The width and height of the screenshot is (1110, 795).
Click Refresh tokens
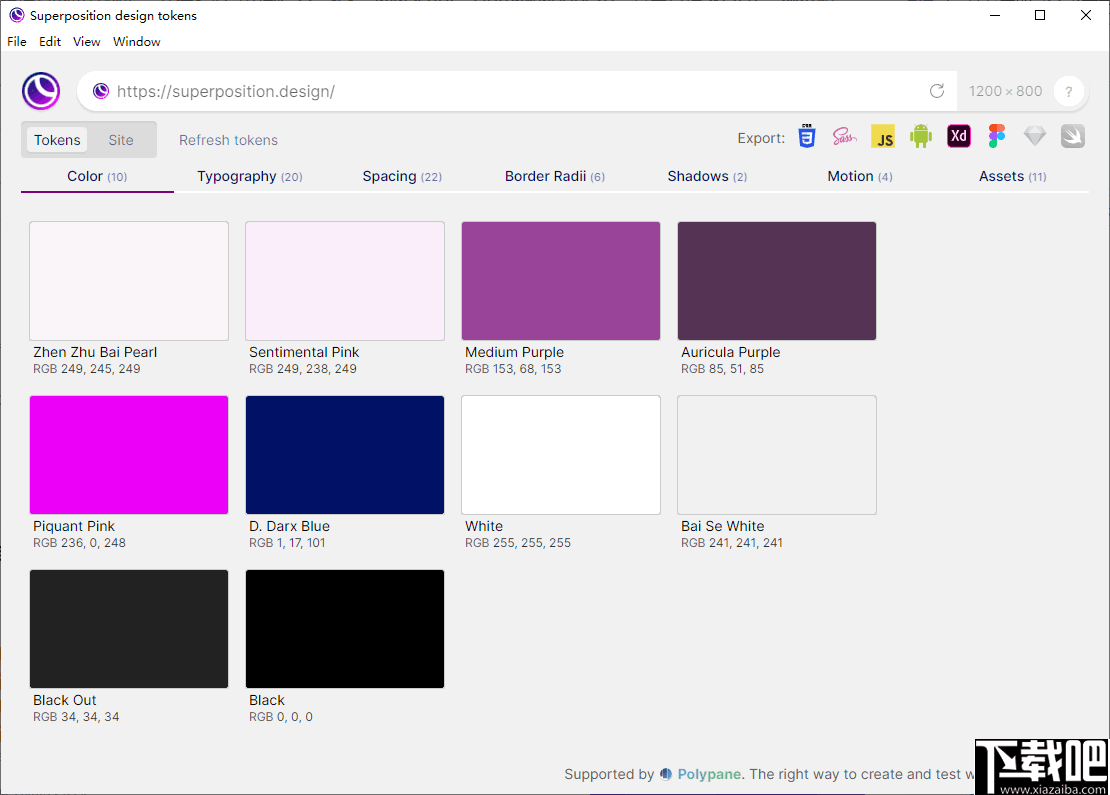point(228,140)
